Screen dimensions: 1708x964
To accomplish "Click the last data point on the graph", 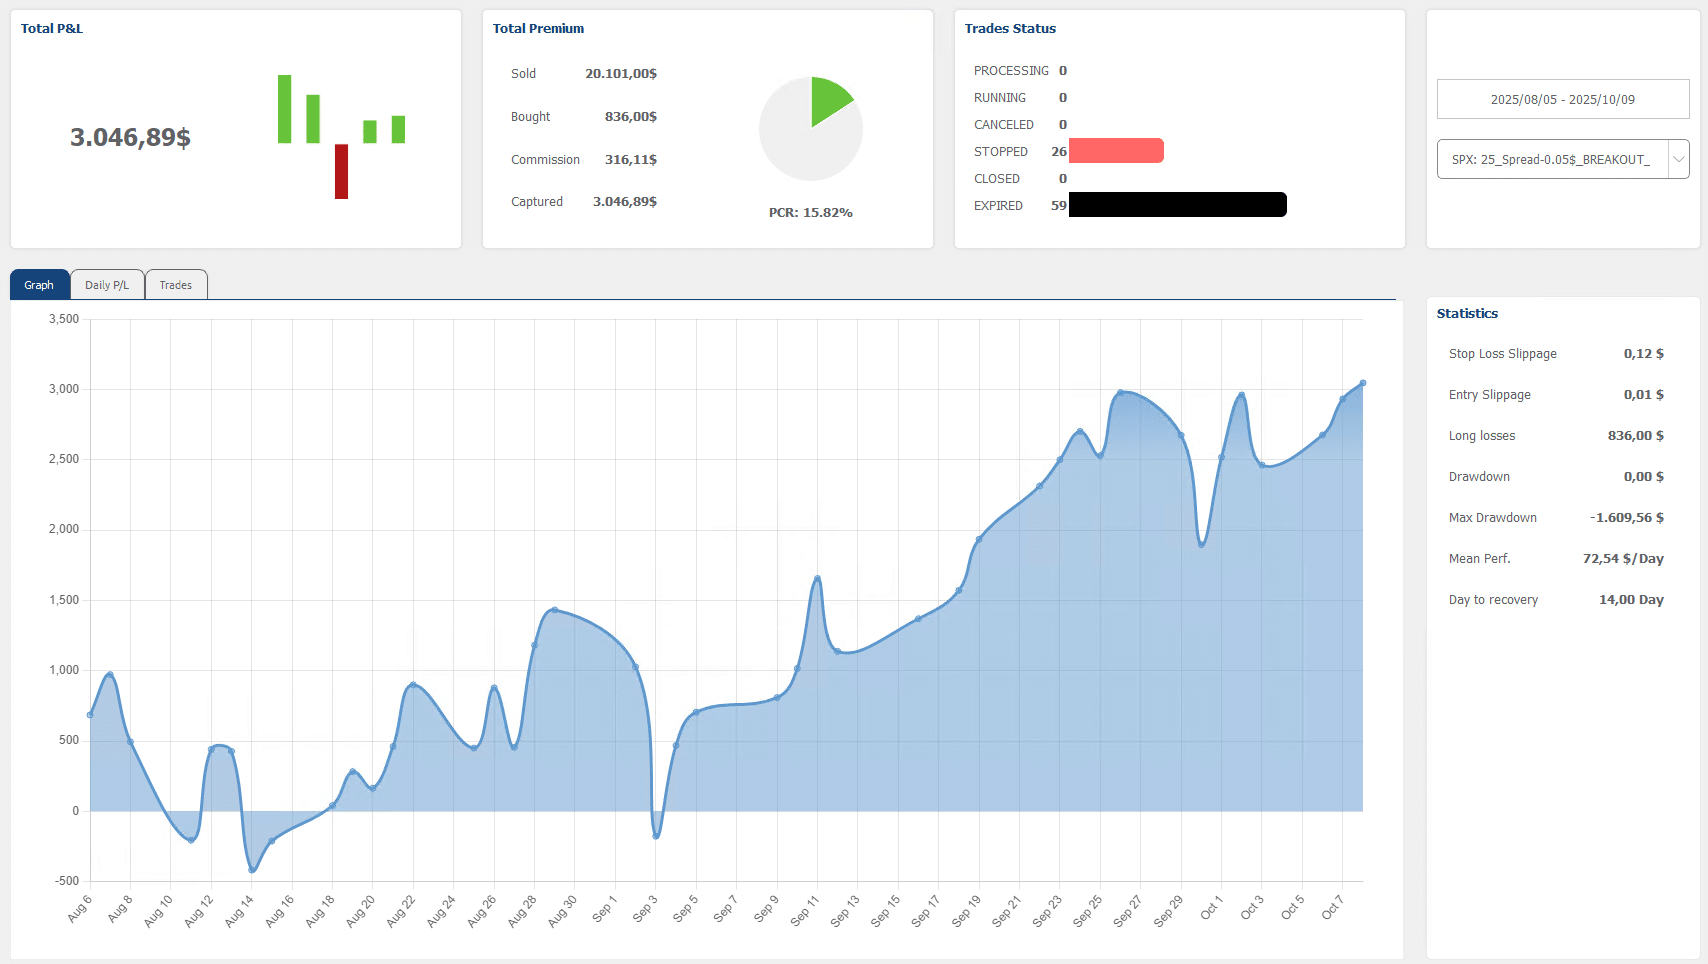I will (1362, 383).
